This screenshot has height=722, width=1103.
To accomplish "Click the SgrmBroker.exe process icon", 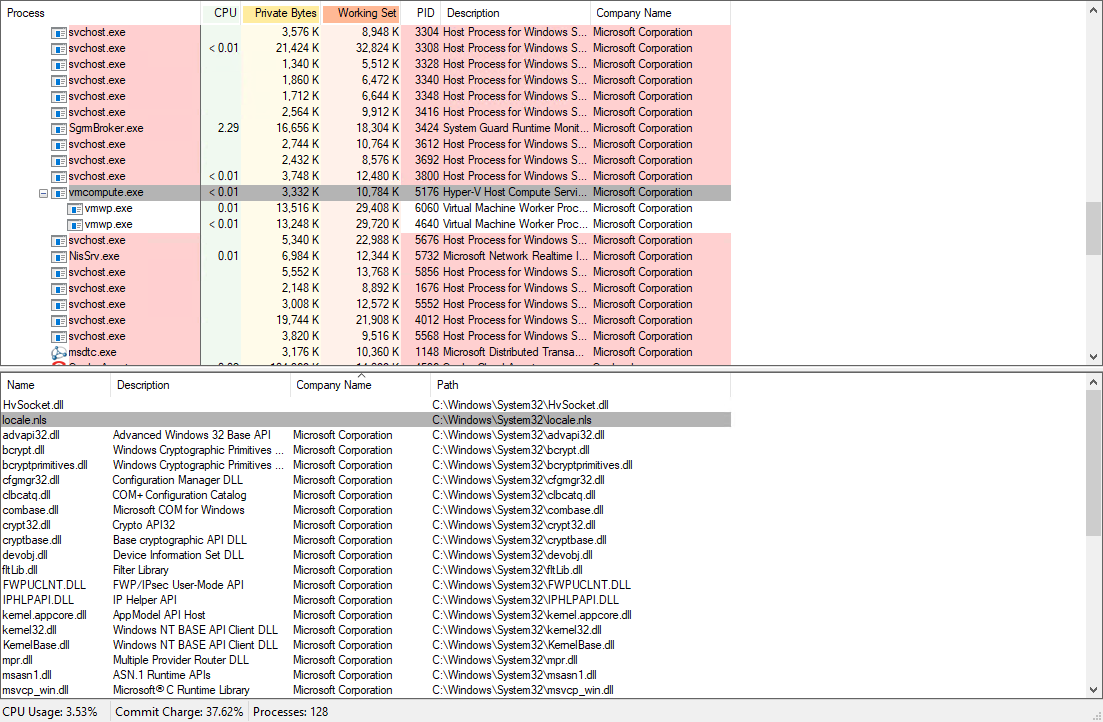I will [59, 129].
